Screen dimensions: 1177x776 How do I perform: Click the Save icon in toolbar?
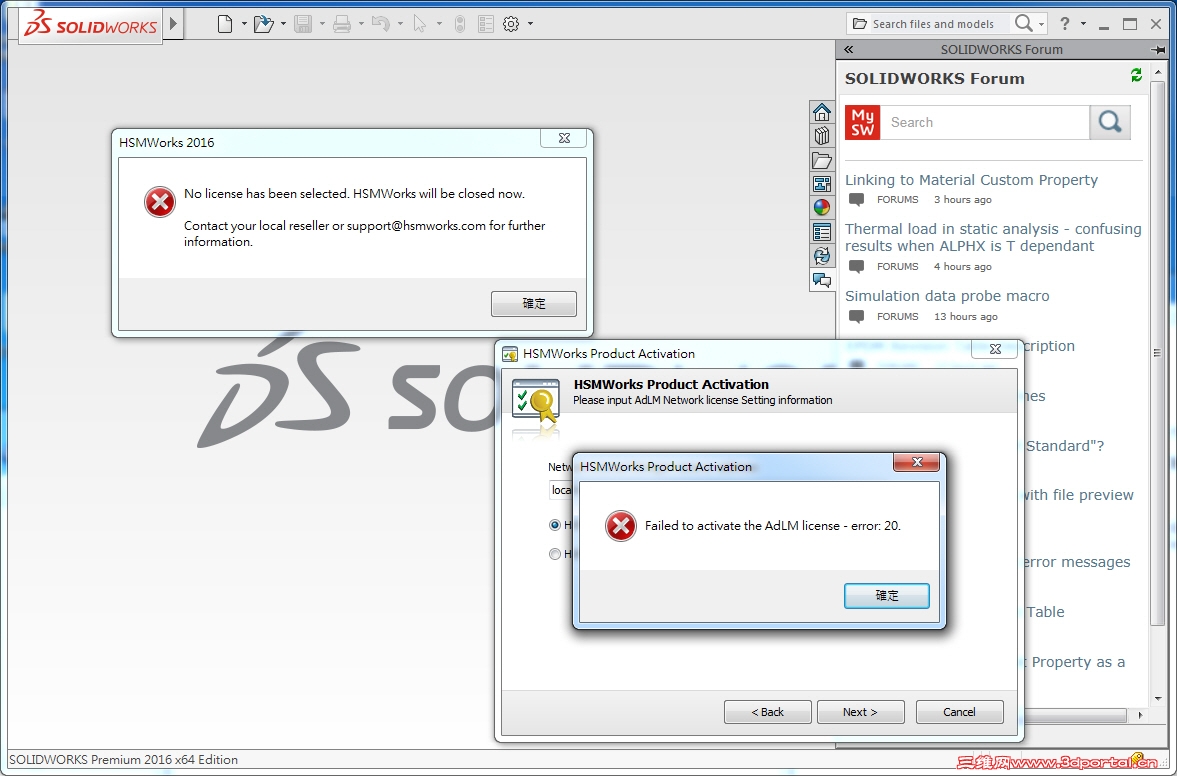303,24
